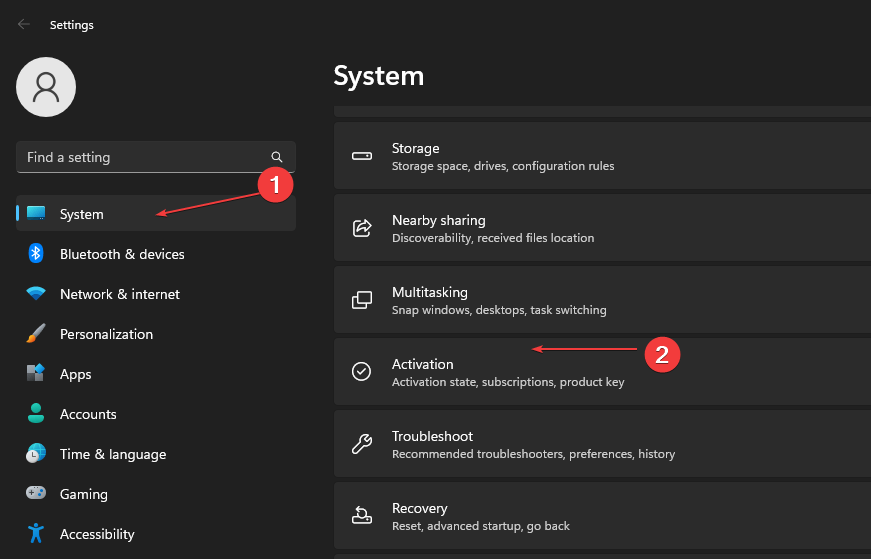Select System in the sidebar
Viewport: 871px width, 559px height.
pyautogui.click(x=82, y=214)
